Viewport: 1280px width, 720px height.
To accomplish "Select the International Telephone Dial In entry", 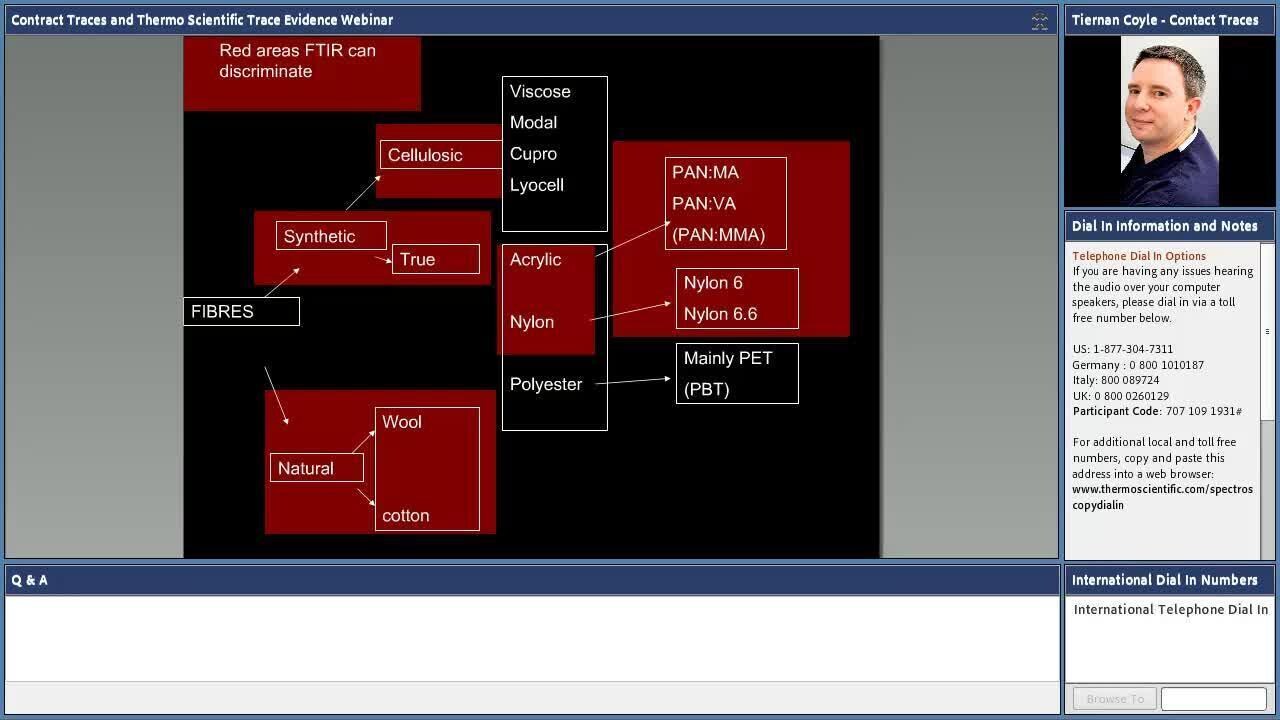I will coord(1170,610).
